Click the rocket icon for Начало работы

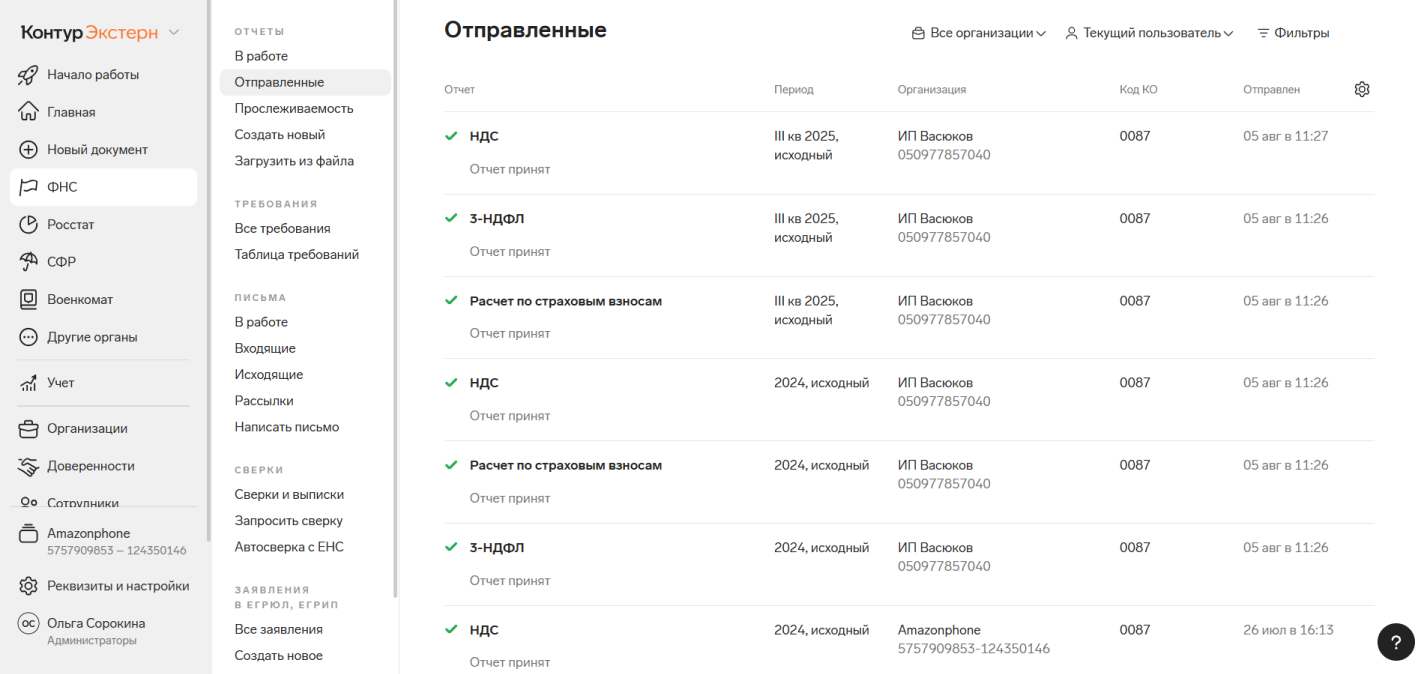[29, 75]
